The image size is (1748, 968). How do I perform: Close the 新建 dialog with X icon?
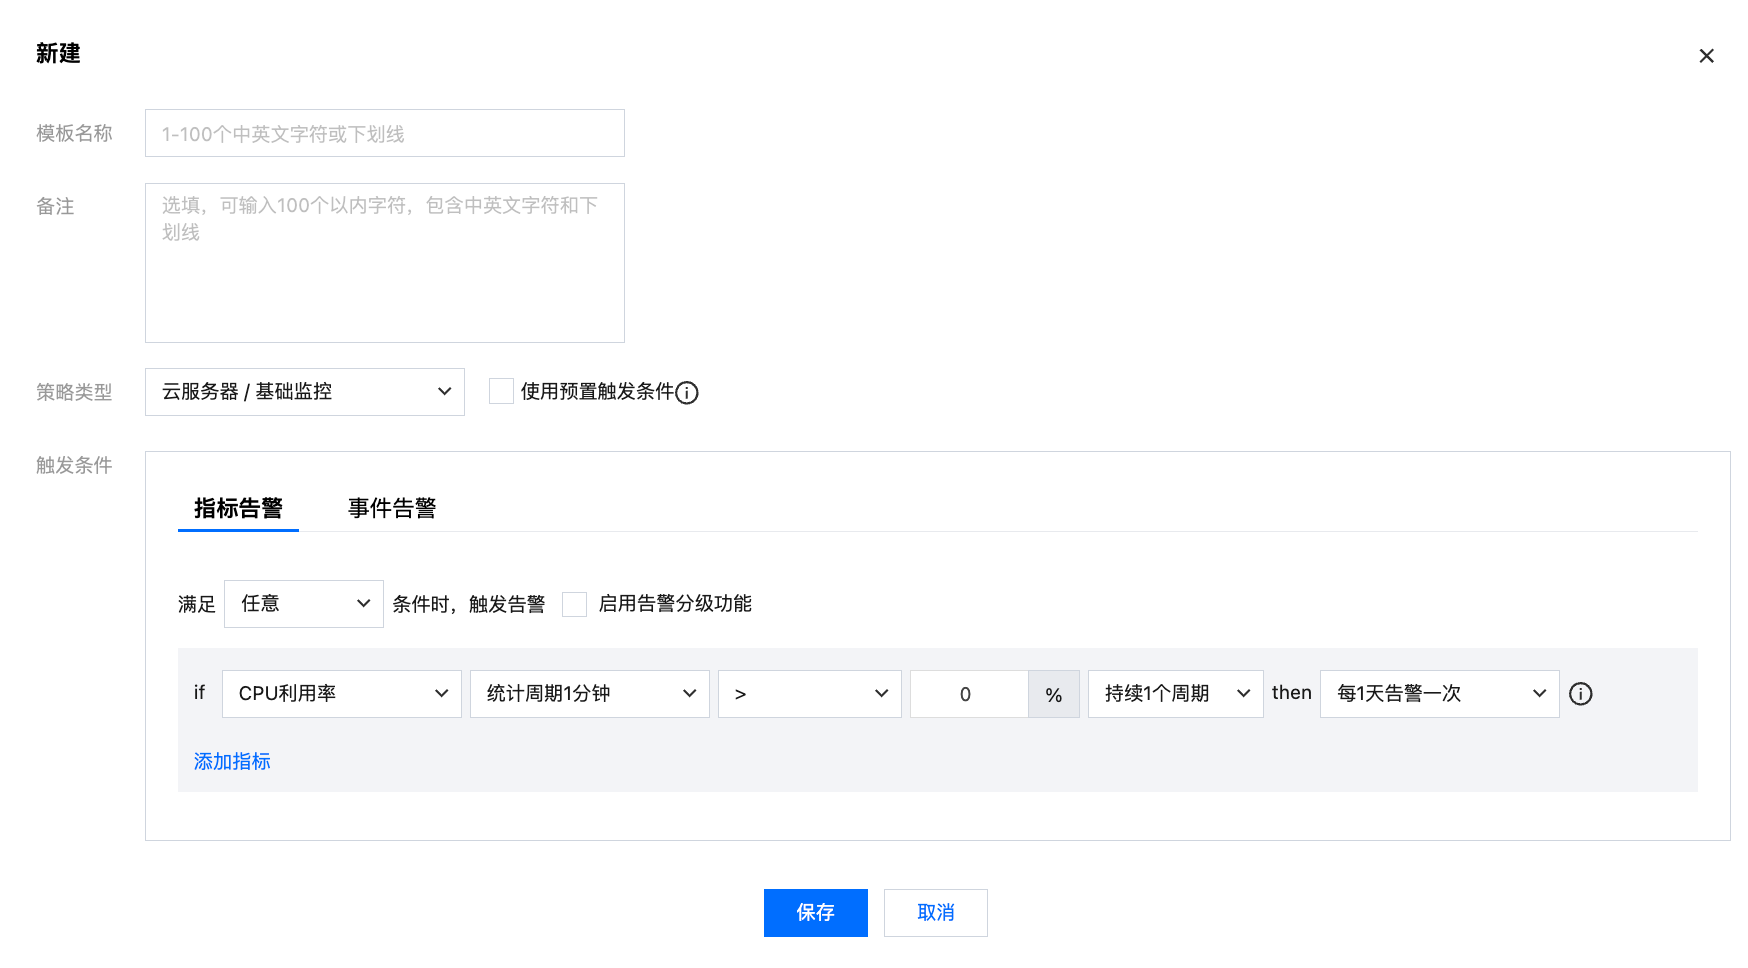point(1706,56)
